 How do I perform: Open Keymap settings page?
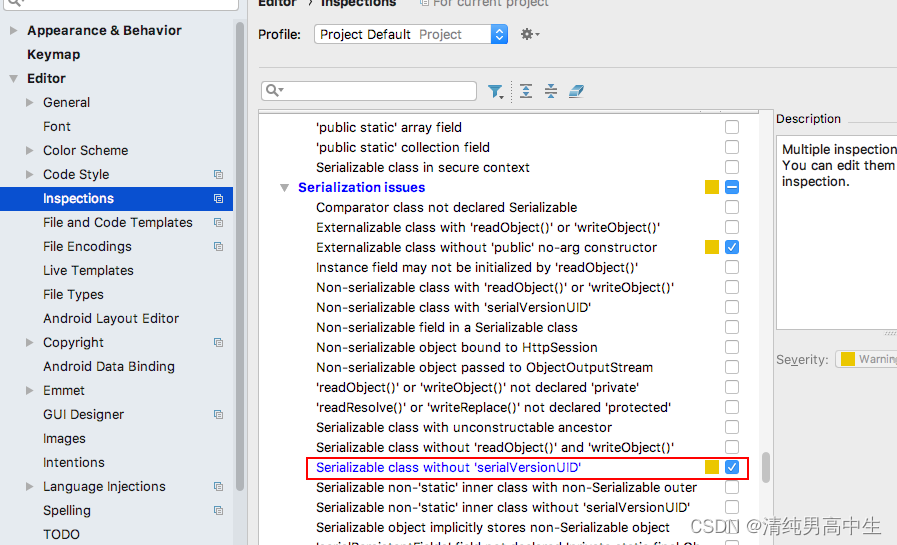[54, 54]
